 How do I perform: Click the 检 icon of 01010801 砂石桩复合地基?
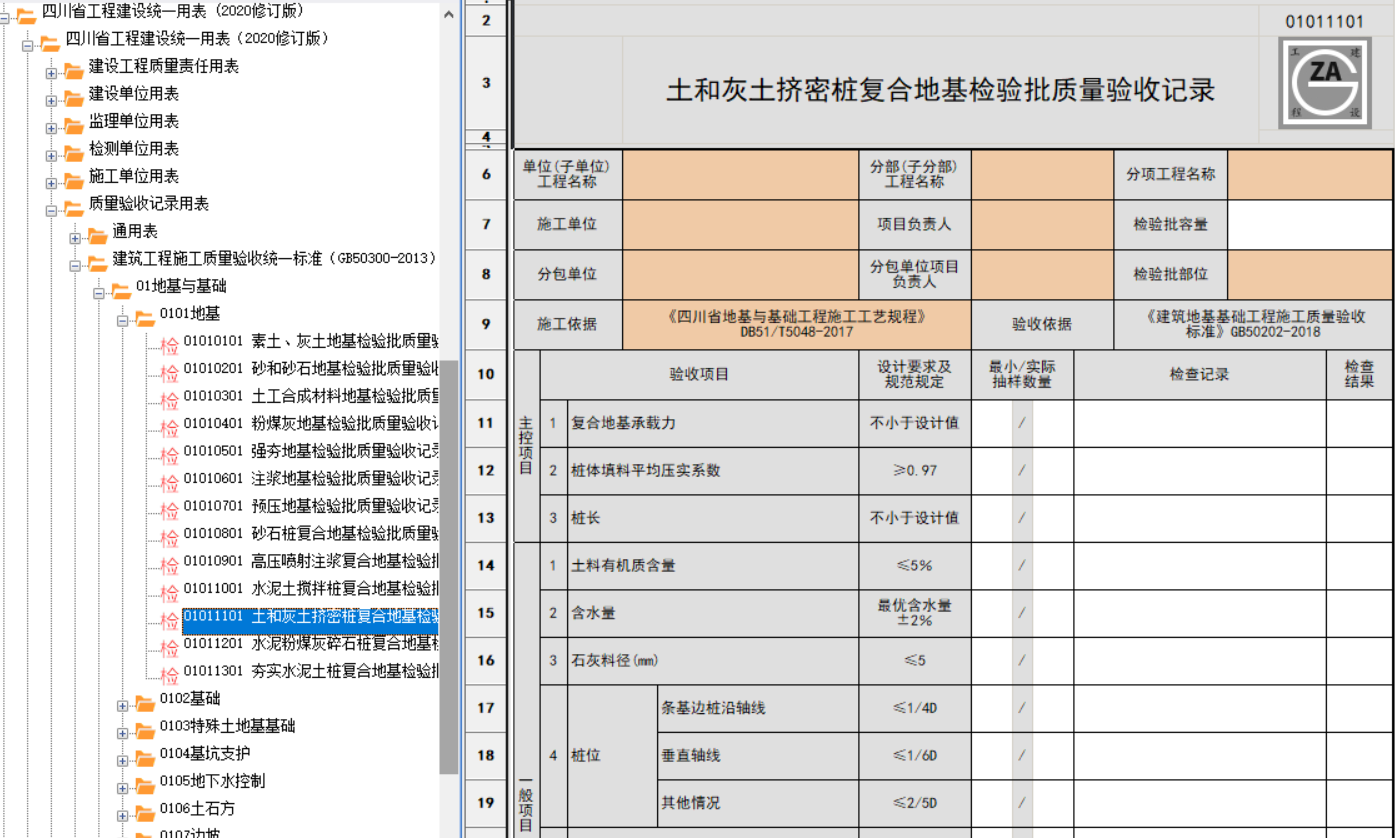point(169,537)
